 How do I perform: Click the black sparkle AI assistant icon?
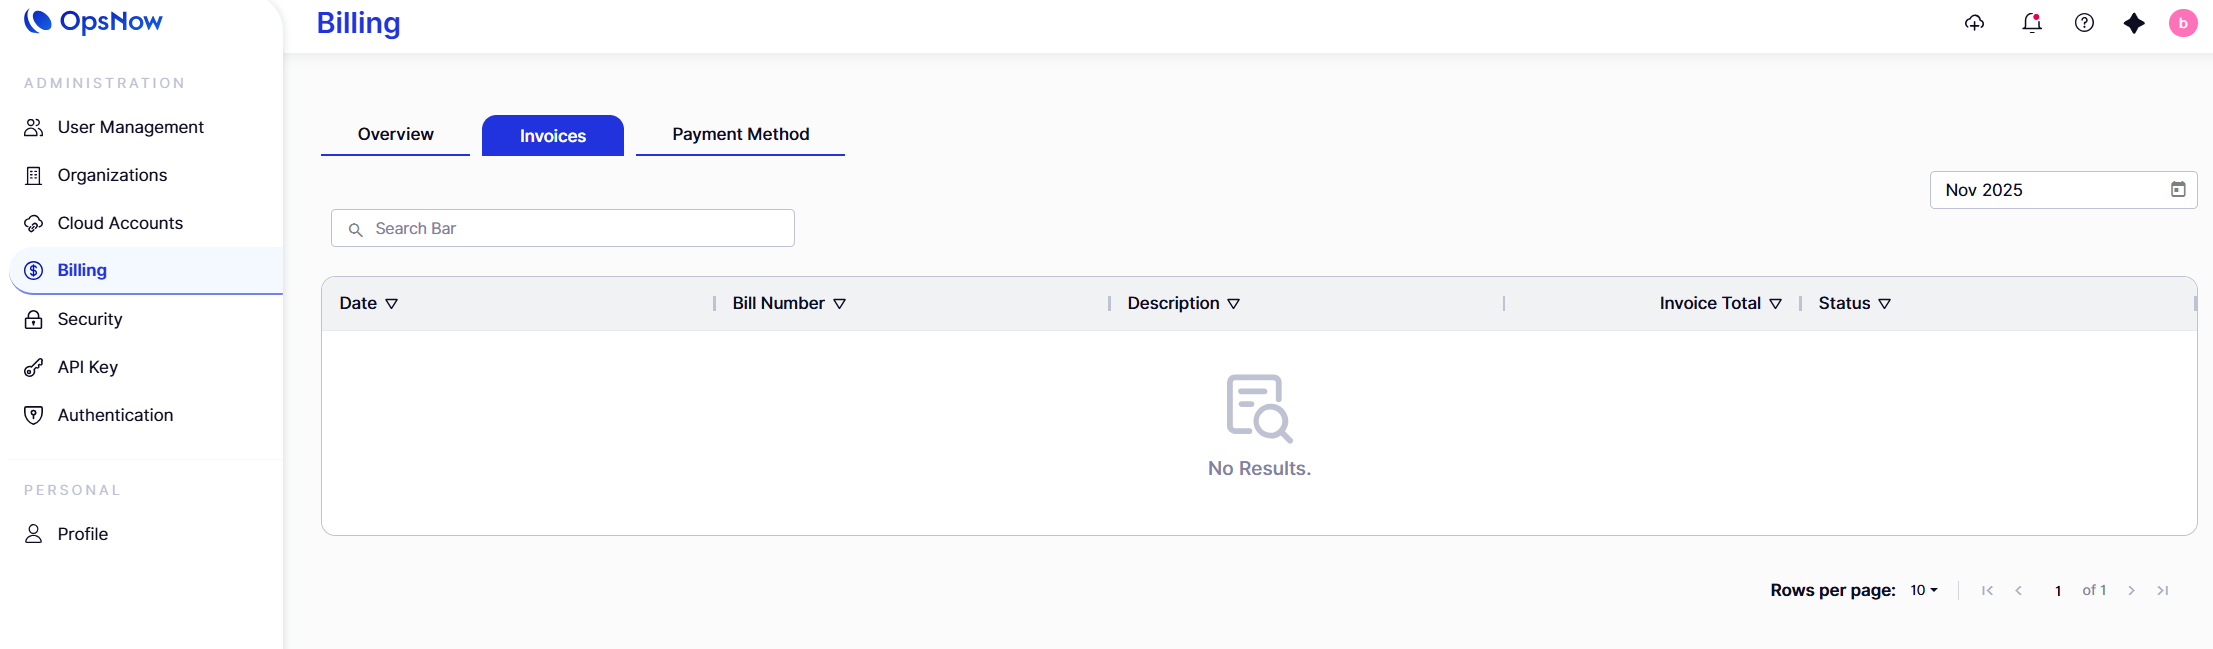2134,23
